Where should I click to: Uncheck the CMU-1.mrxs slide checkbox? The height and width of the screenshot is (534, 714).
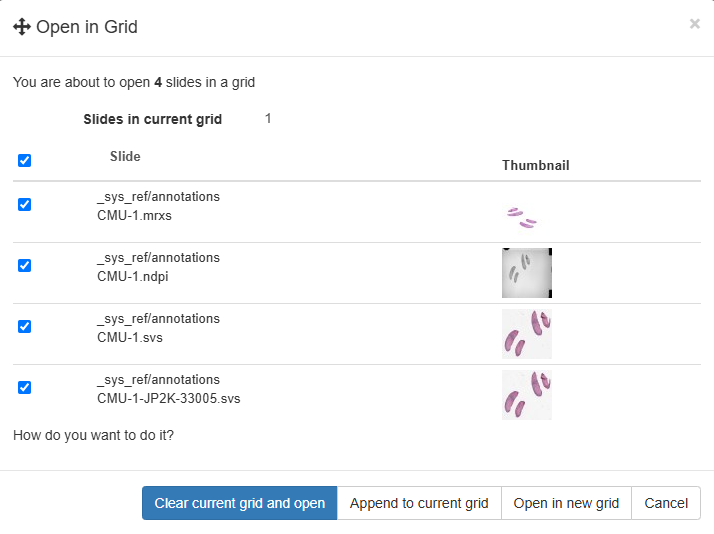coord(25,204)
